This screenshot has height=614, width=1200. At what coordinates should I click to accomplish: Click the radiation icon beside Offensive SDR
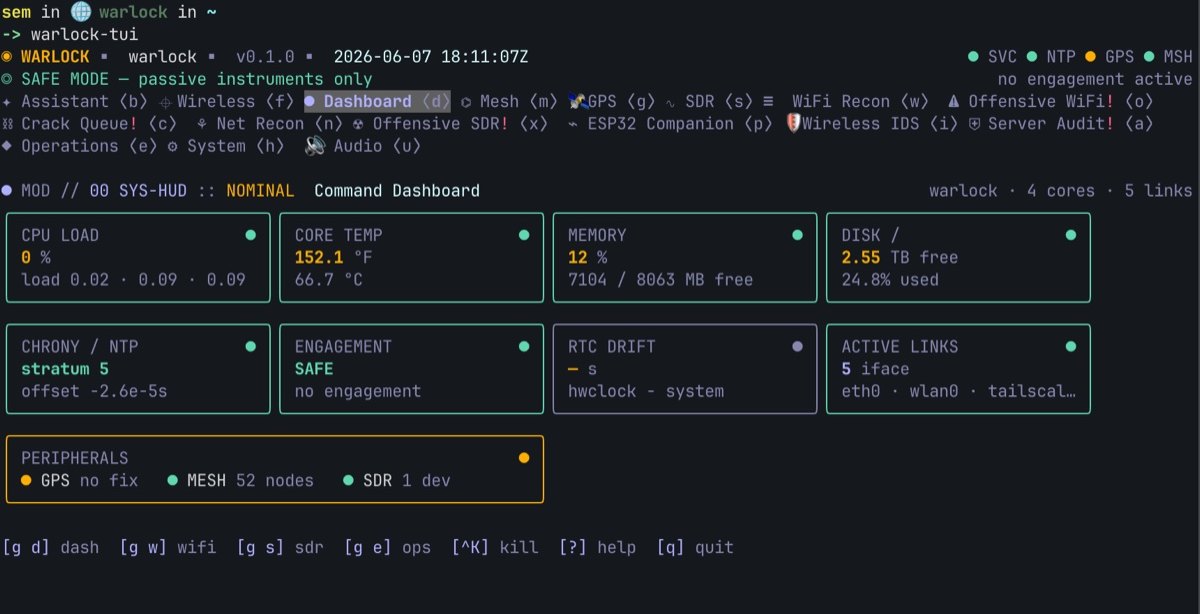(359, 124)
